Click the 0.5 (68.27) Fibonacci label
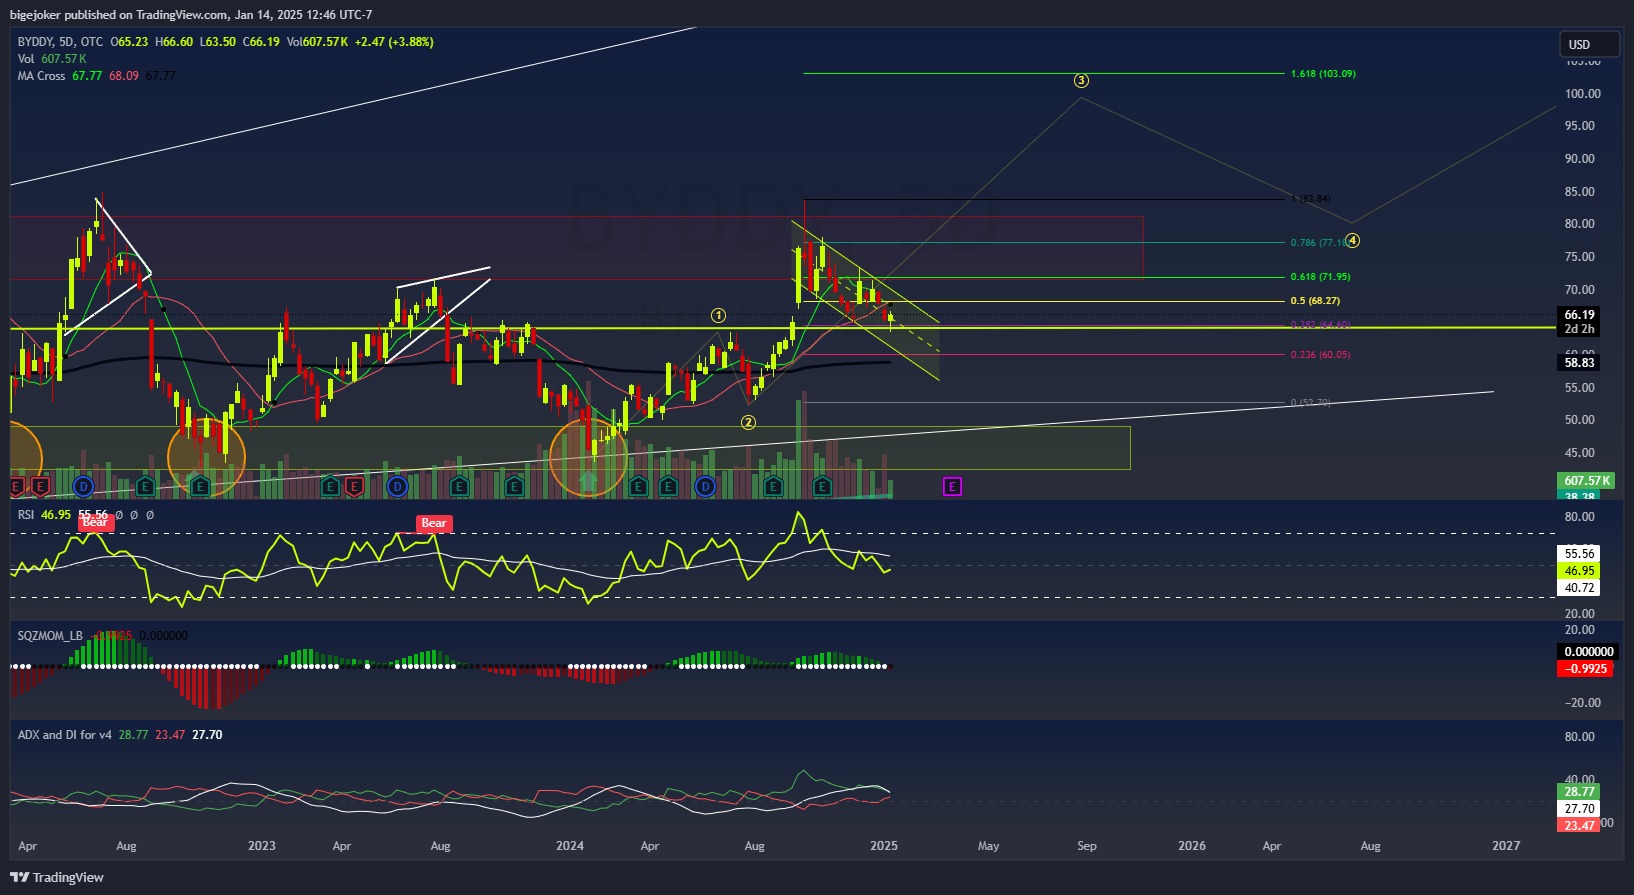The width and height of the screenshot is (1634, 895). [x=1315, y=301]
